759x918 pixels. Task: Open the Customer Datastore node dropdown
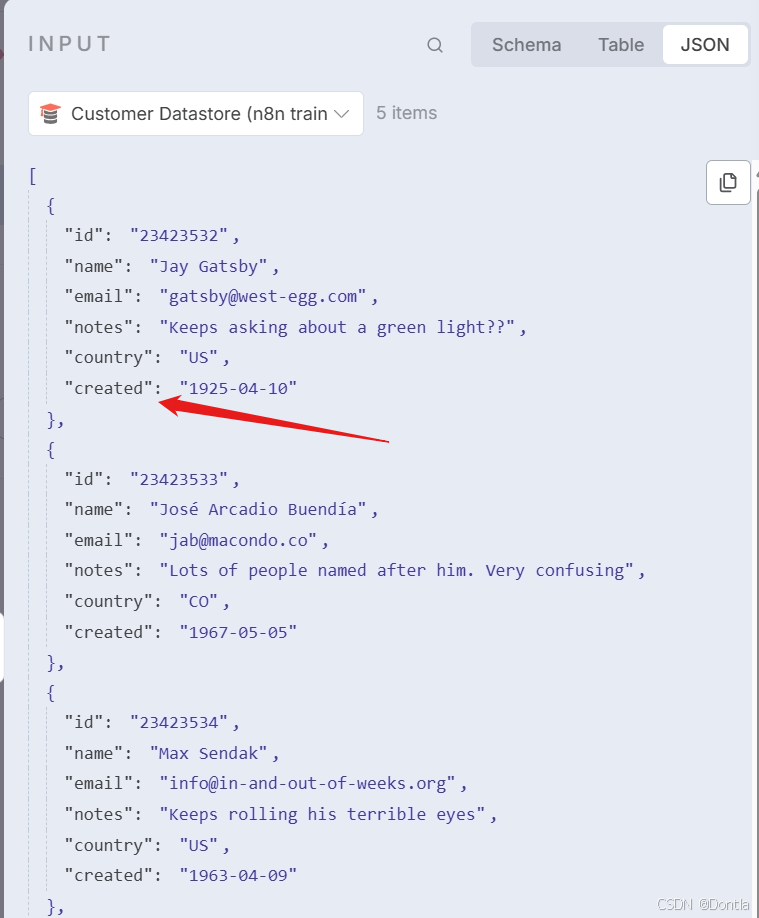tap(196, 114)
